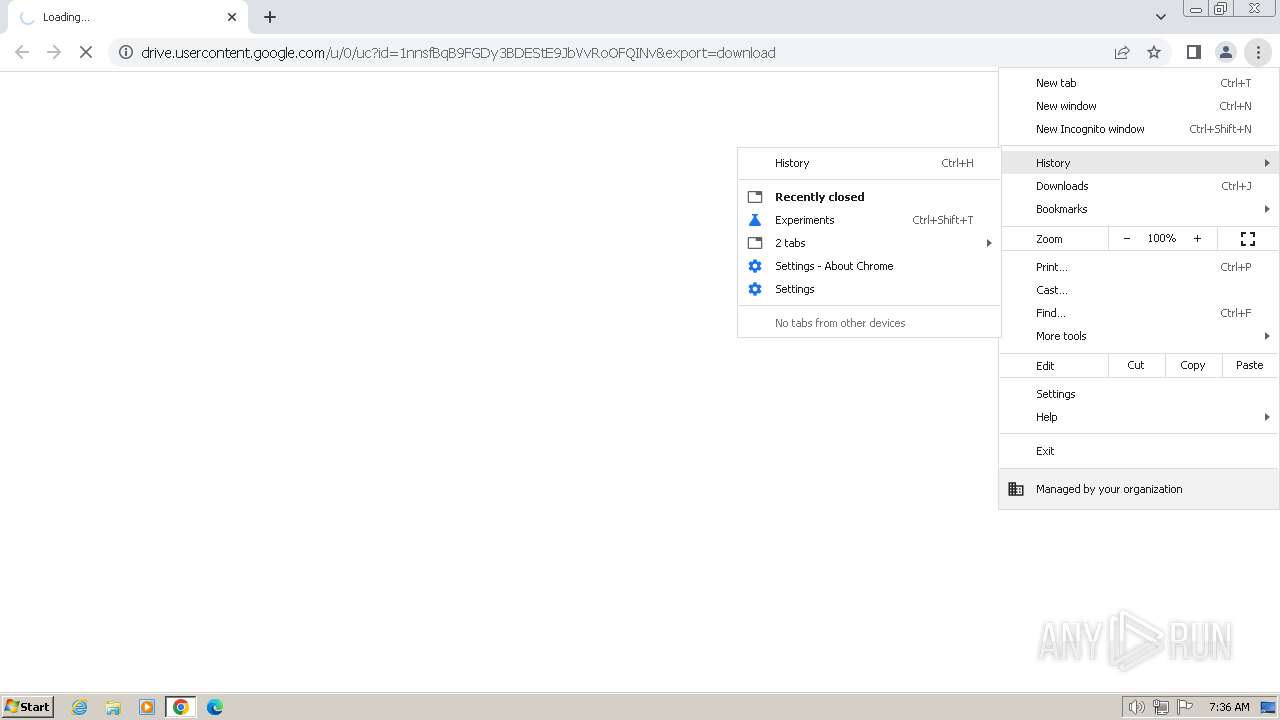Viewport: 1280px width, 720px height.
Task: Click the Experiments flask icon
Action: pos(755,220)
